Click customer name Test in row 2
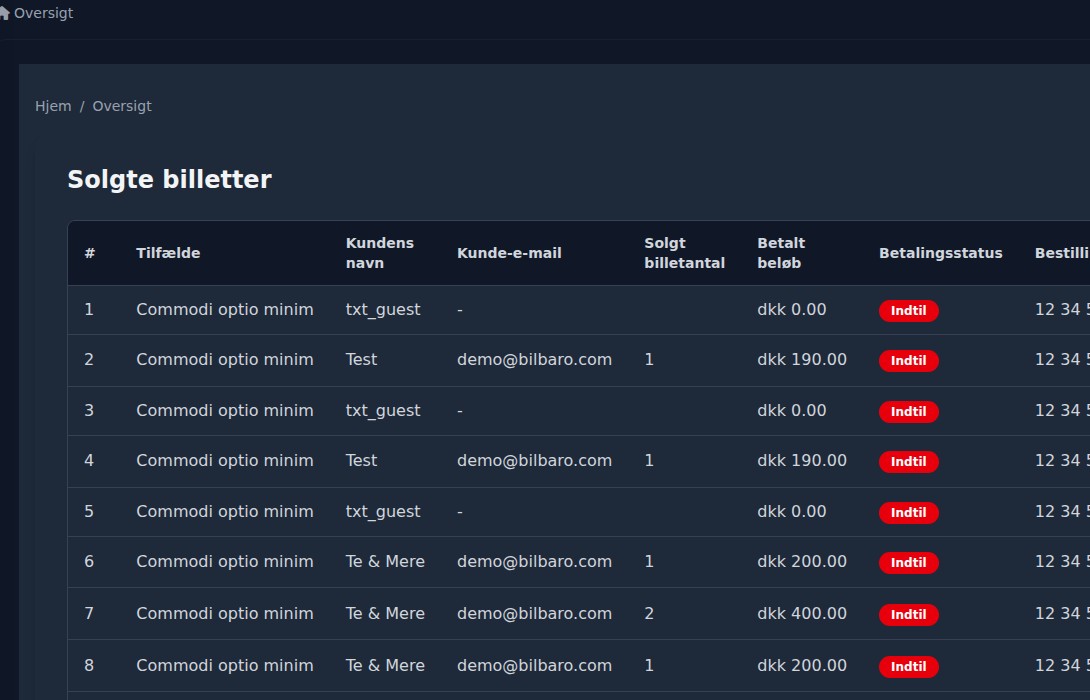1090x700 pixels. coord(361,359)
